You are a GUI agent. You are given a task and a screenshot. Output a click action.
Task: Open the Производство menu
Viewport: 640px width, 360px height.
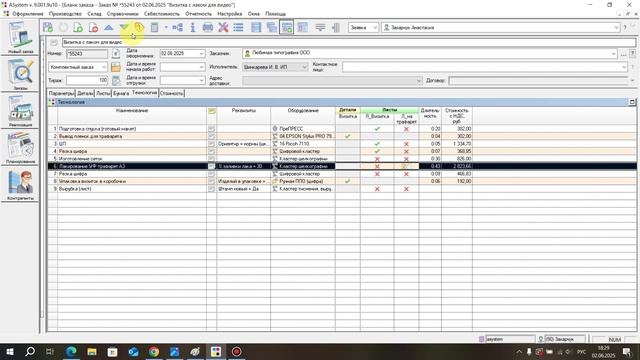click(x=65, y=14)
